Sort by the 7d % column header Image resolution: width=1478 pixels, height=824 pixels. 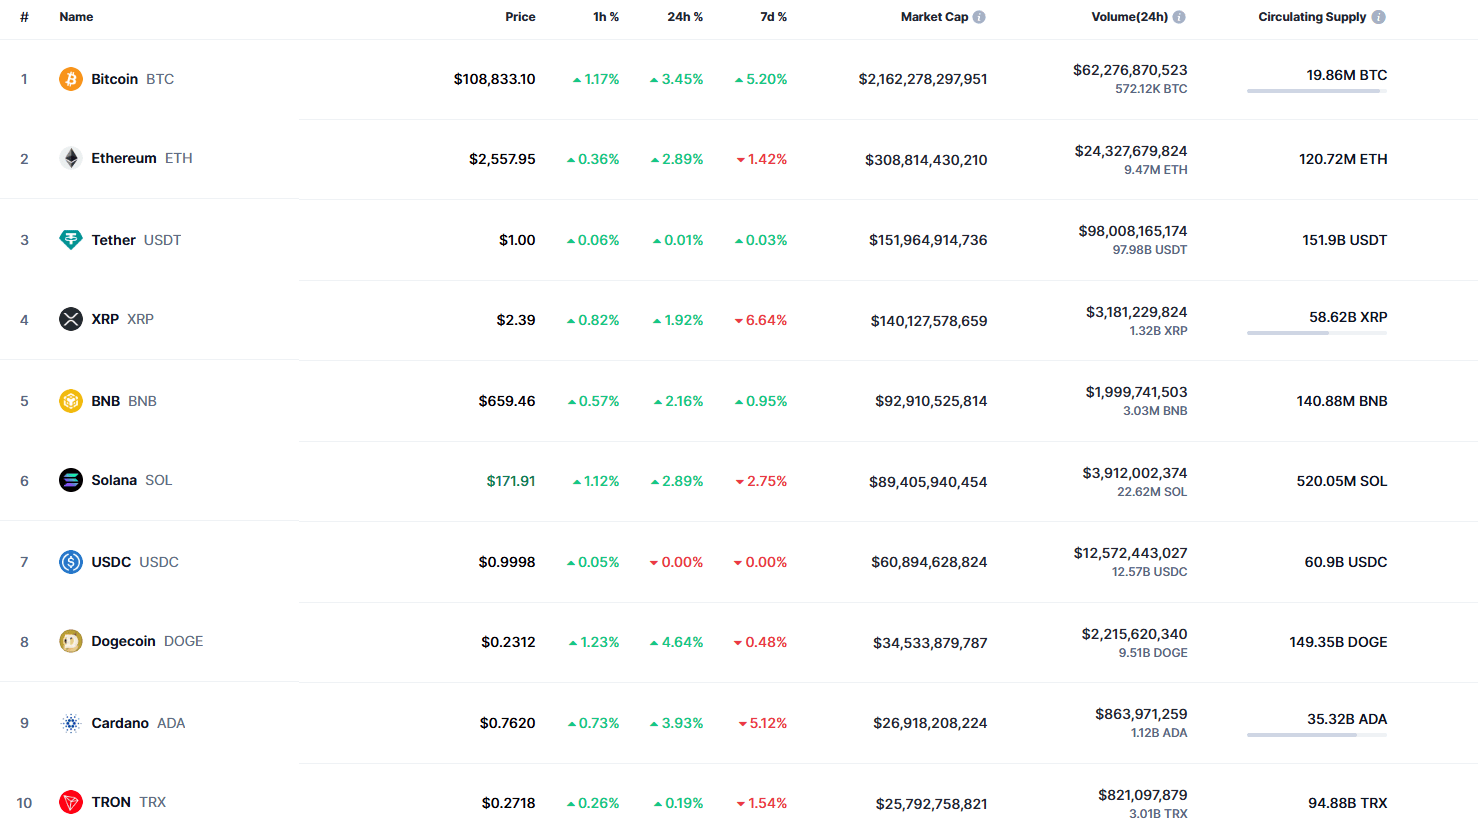point(773,17)
